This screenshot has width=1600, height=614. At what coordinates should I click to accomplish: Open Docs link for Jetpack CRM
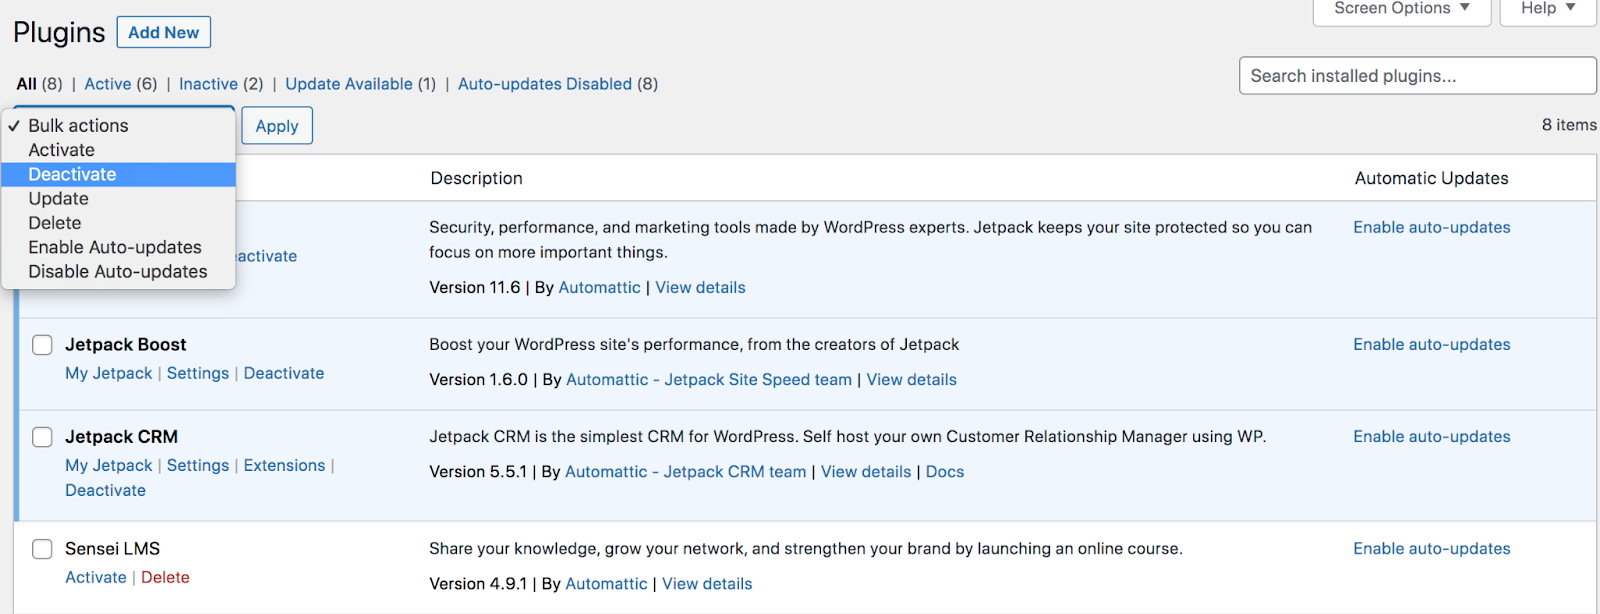point(945,471)
